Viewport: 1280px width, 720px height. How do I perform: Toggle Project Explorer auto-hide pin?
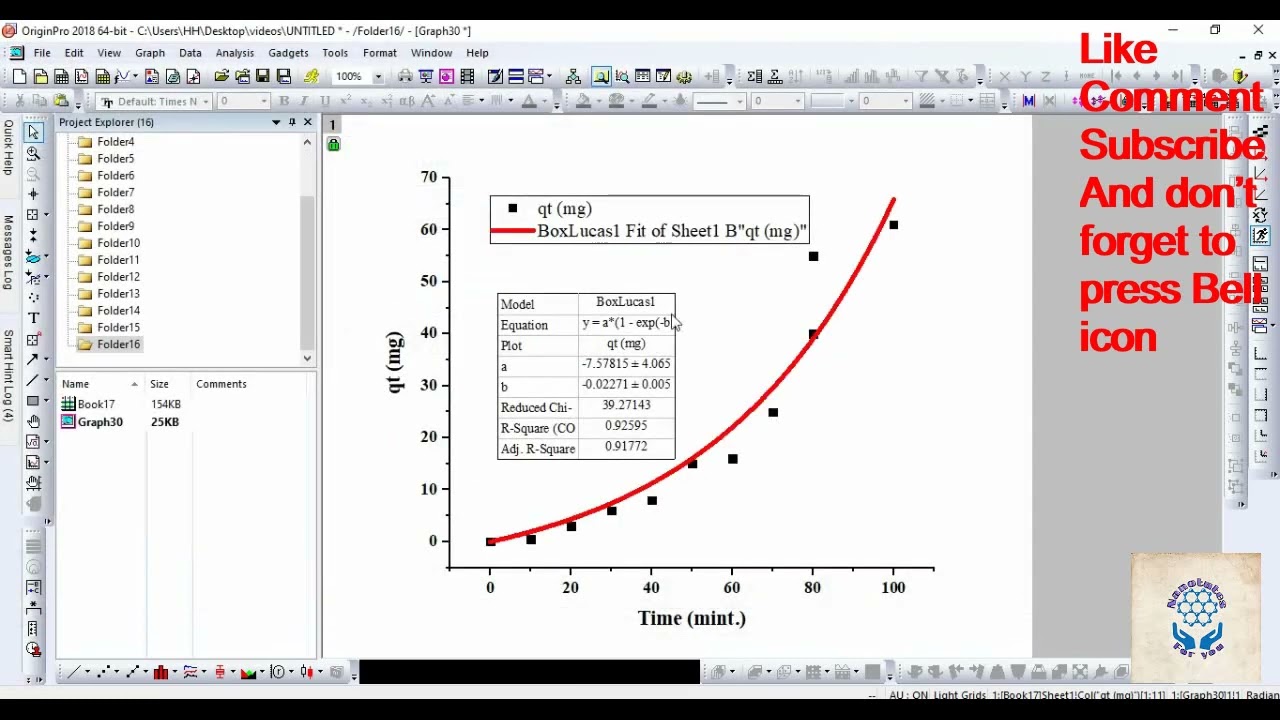click(292, 122)
